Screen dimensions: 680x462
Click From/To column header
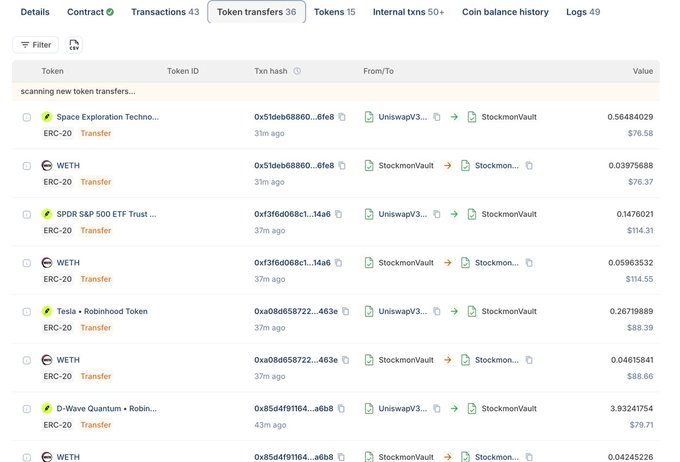tap(378, 71)
